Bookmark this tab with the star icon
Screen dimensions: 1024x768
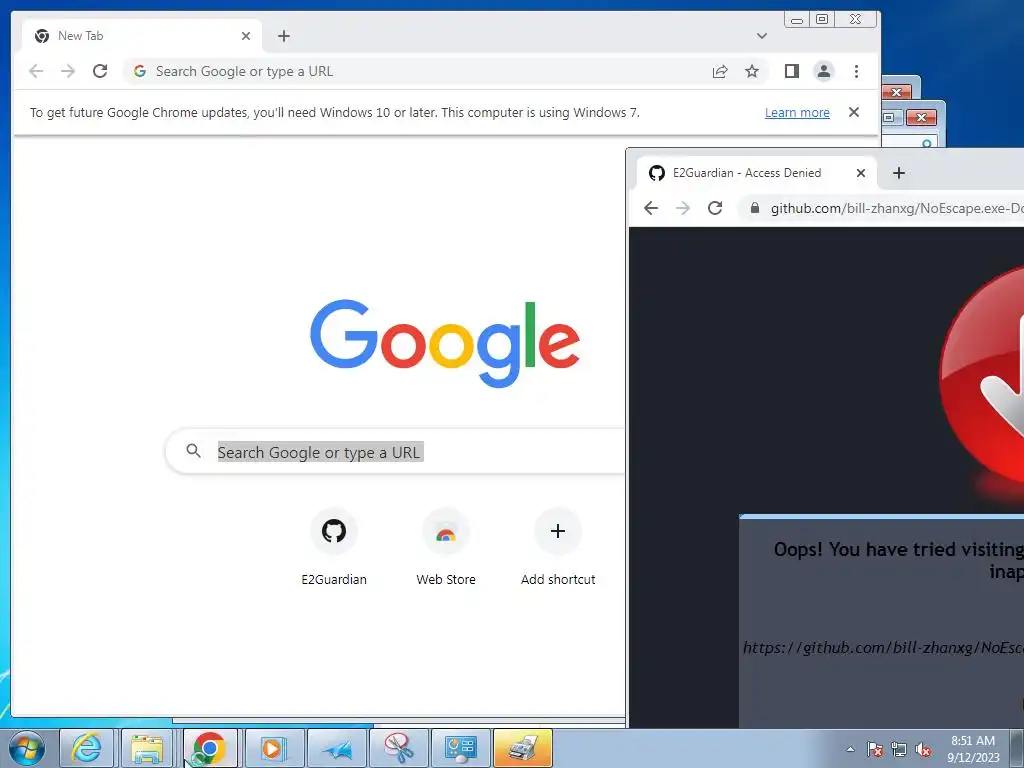(752, 71)
